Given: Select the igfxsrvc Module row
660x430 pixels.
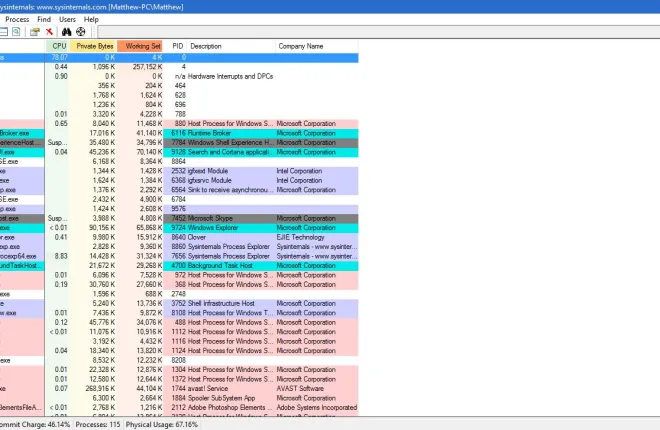Looking at the screenshot, I should tap(179, 180).
